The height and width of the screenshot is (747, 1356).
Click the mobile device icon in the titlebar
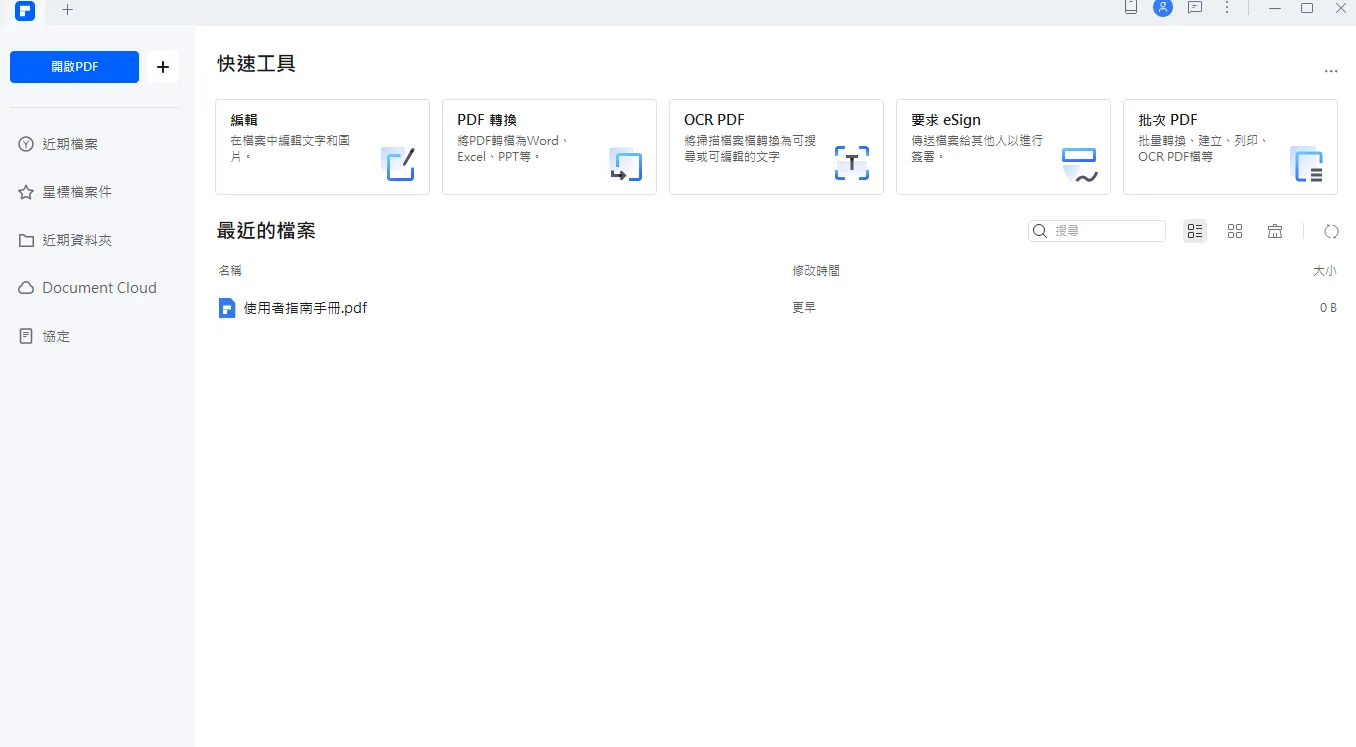coord(1130,9)
